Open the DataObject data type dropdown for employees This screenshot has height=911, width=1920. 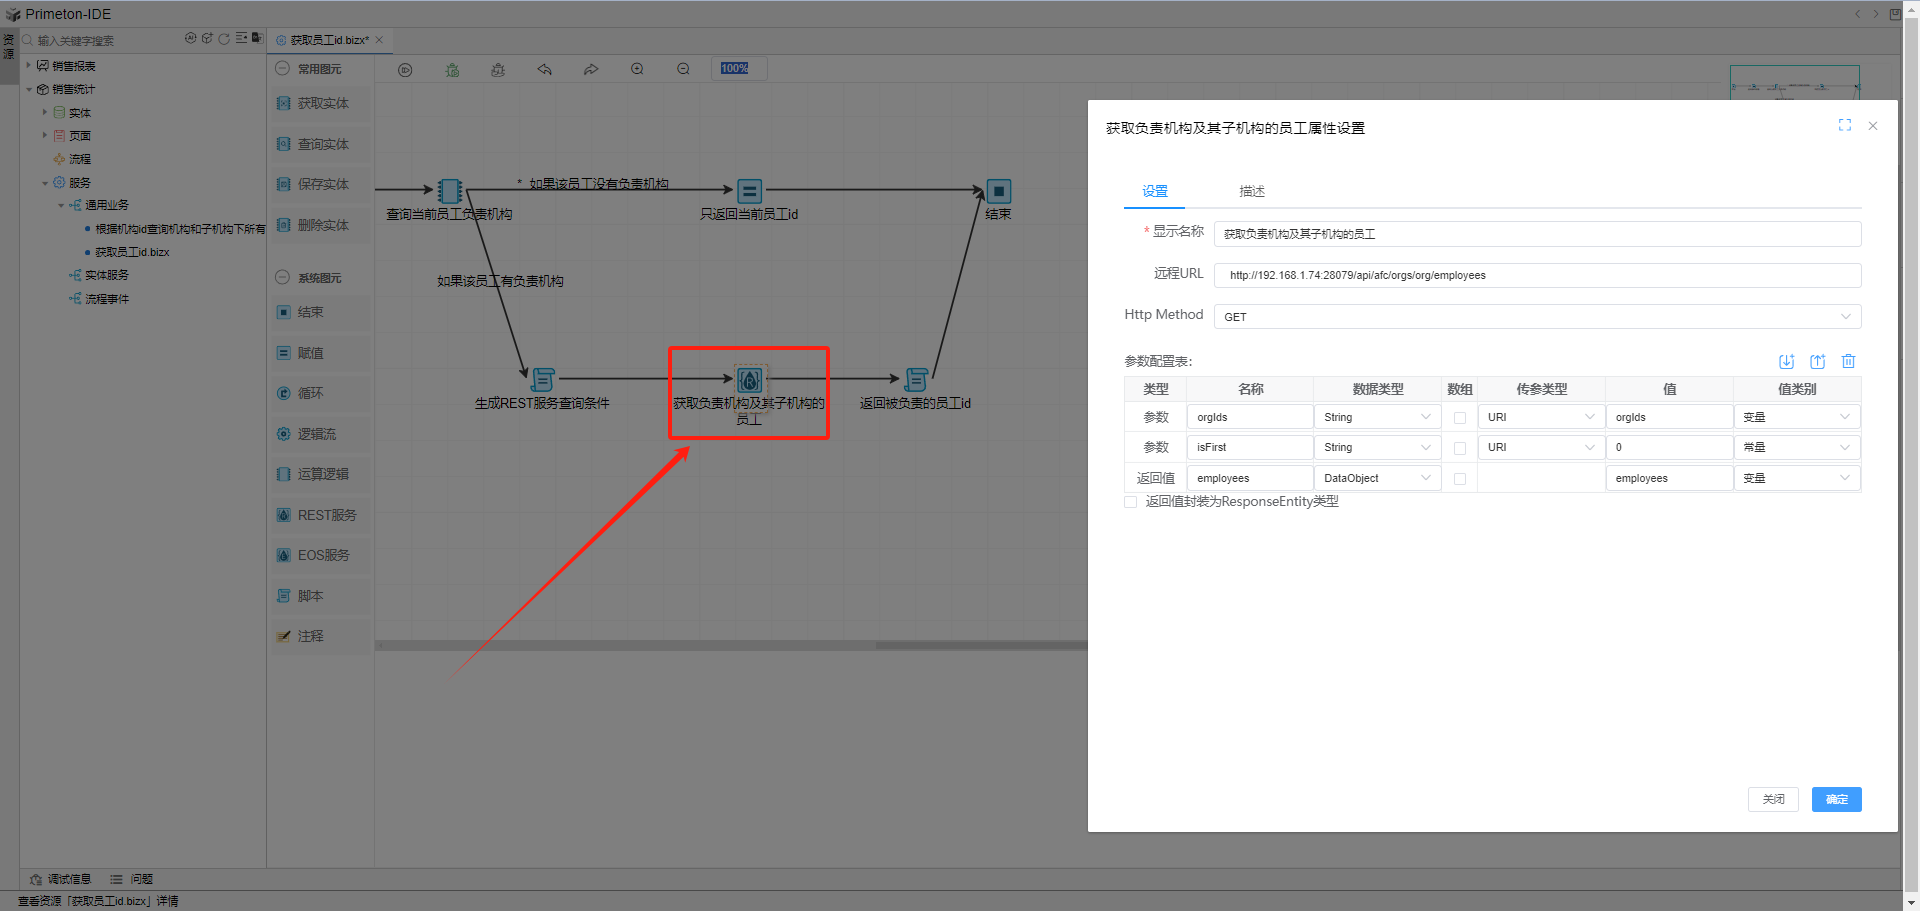pos(1377,479)
